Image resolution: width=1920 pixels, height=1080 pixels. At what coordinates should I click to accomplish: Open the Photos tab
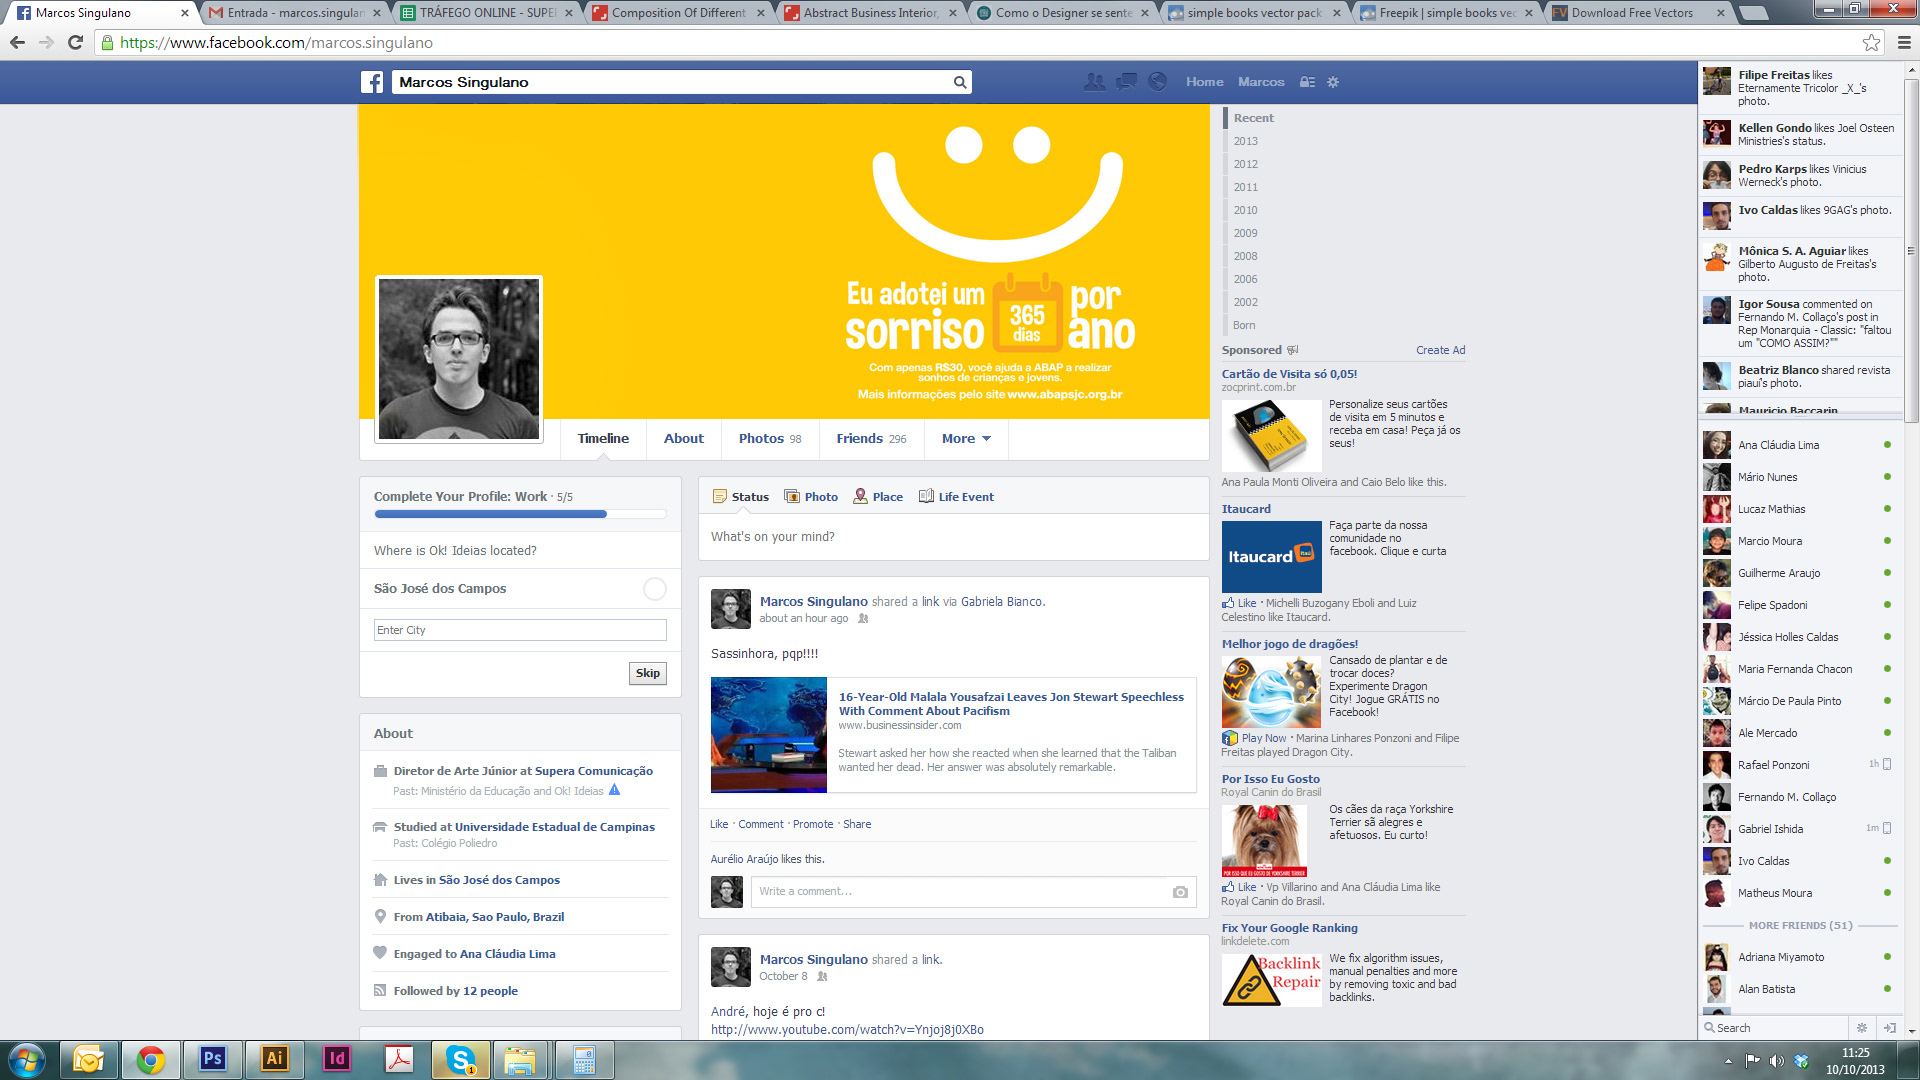pos(770,439)
